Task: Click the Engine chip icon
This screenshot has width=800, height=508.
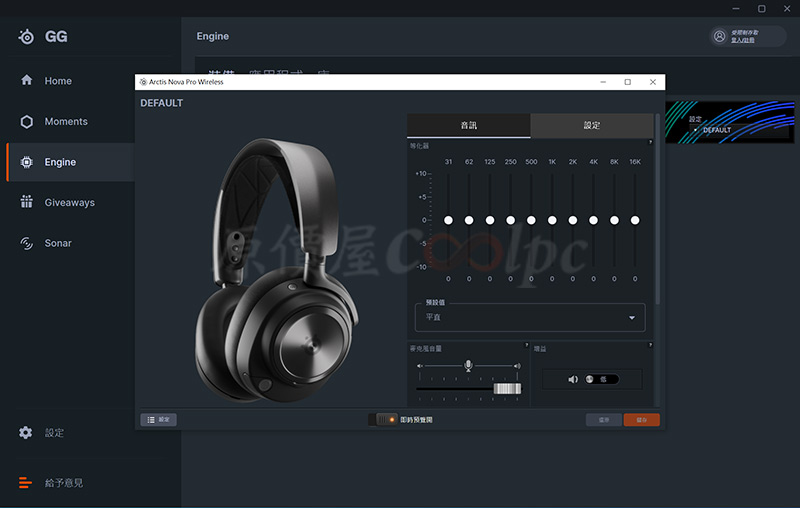Action: coord(27,162)
